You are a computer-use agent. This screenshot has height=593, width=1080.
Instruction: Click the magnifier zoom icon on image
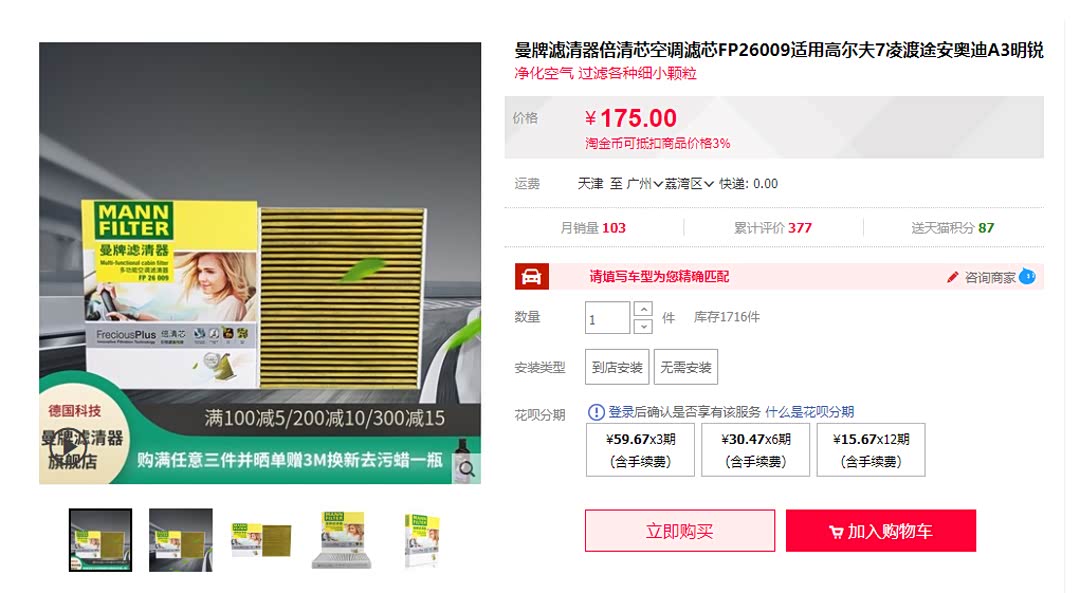(x=467, y=468)
